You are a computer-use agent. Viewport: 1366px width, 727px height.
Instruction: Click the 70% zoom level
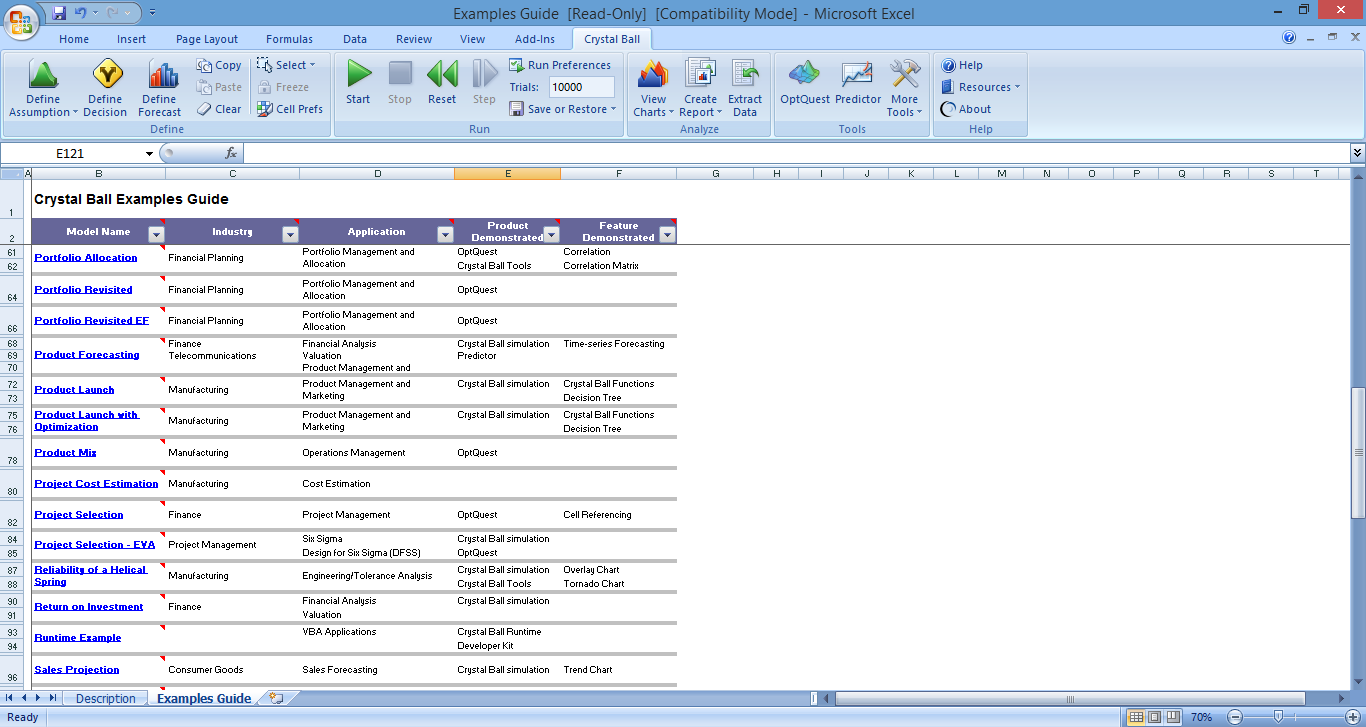1202,717
